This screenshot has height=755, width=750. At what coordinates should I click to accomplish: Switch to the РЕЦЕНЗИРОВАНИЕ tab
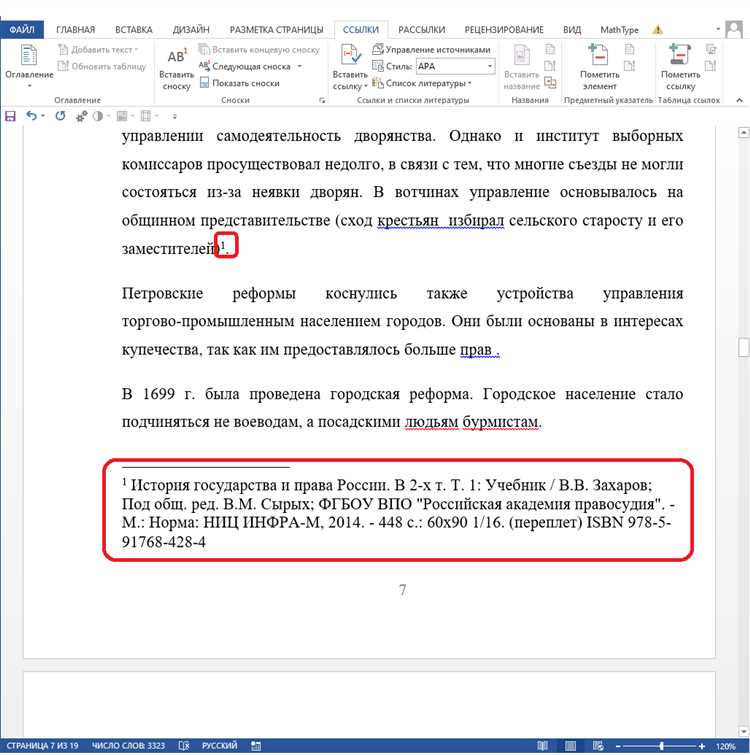point(504,30)
